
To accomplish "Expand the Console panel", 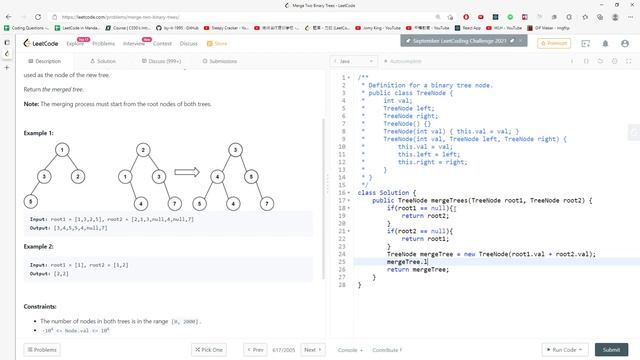I will (350, 350).
